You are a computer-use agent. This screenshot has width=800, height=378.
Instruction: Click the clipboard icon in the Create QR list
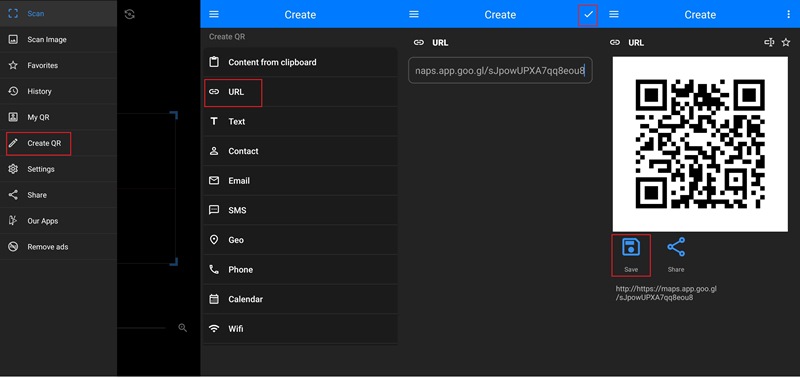214,62
